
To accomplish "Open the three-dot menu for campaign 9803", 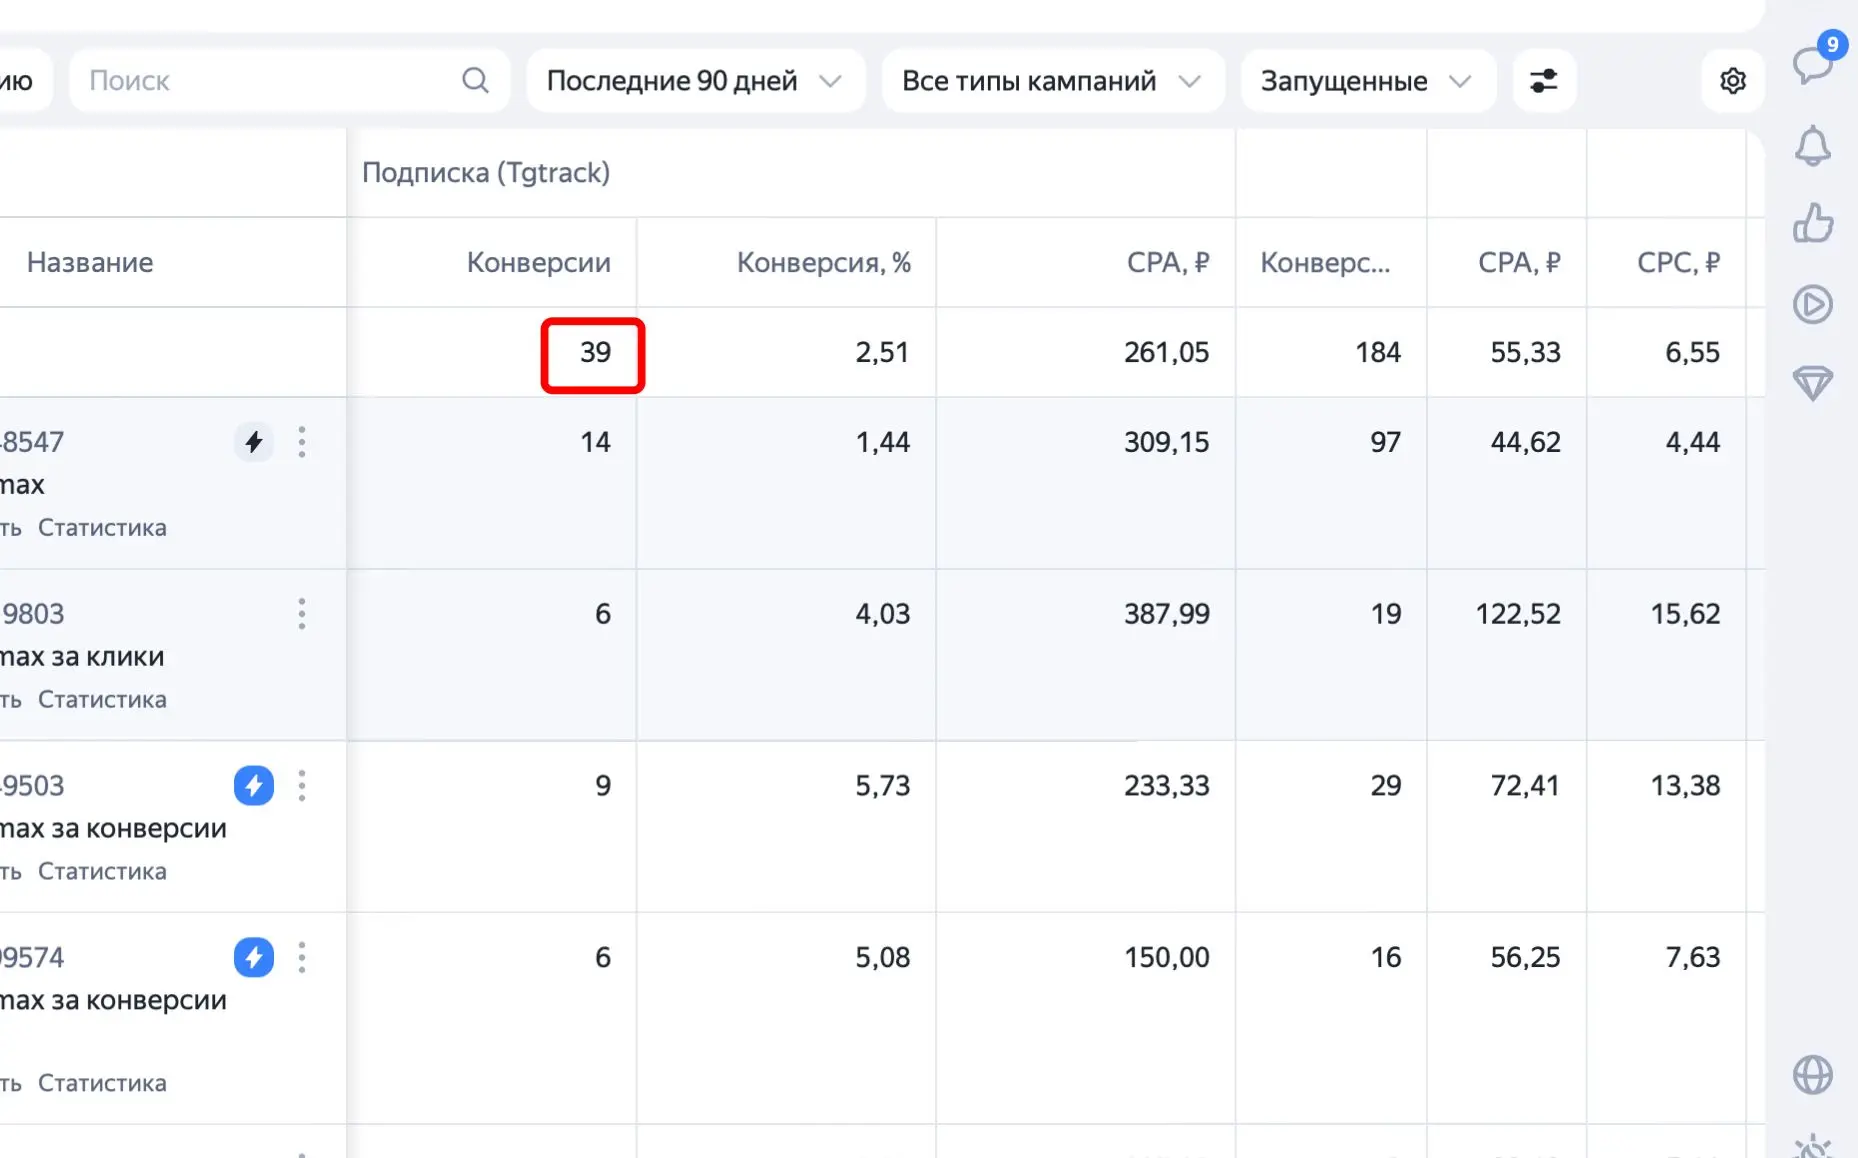I will pos(302,613).
